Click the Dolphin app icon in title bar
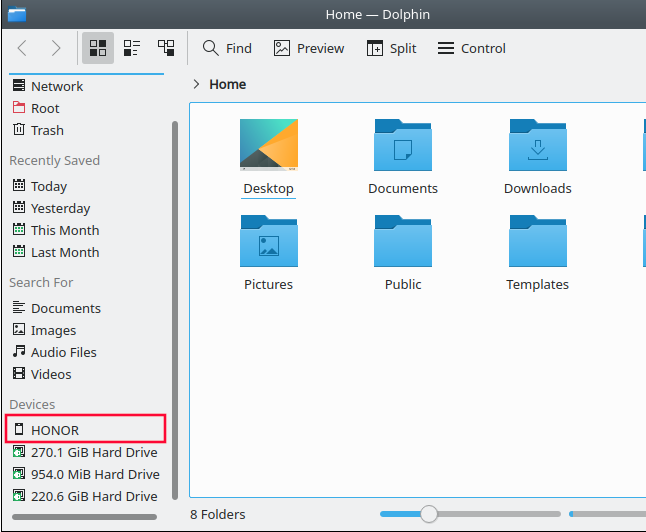646x532 pixels. pos(17,14)
